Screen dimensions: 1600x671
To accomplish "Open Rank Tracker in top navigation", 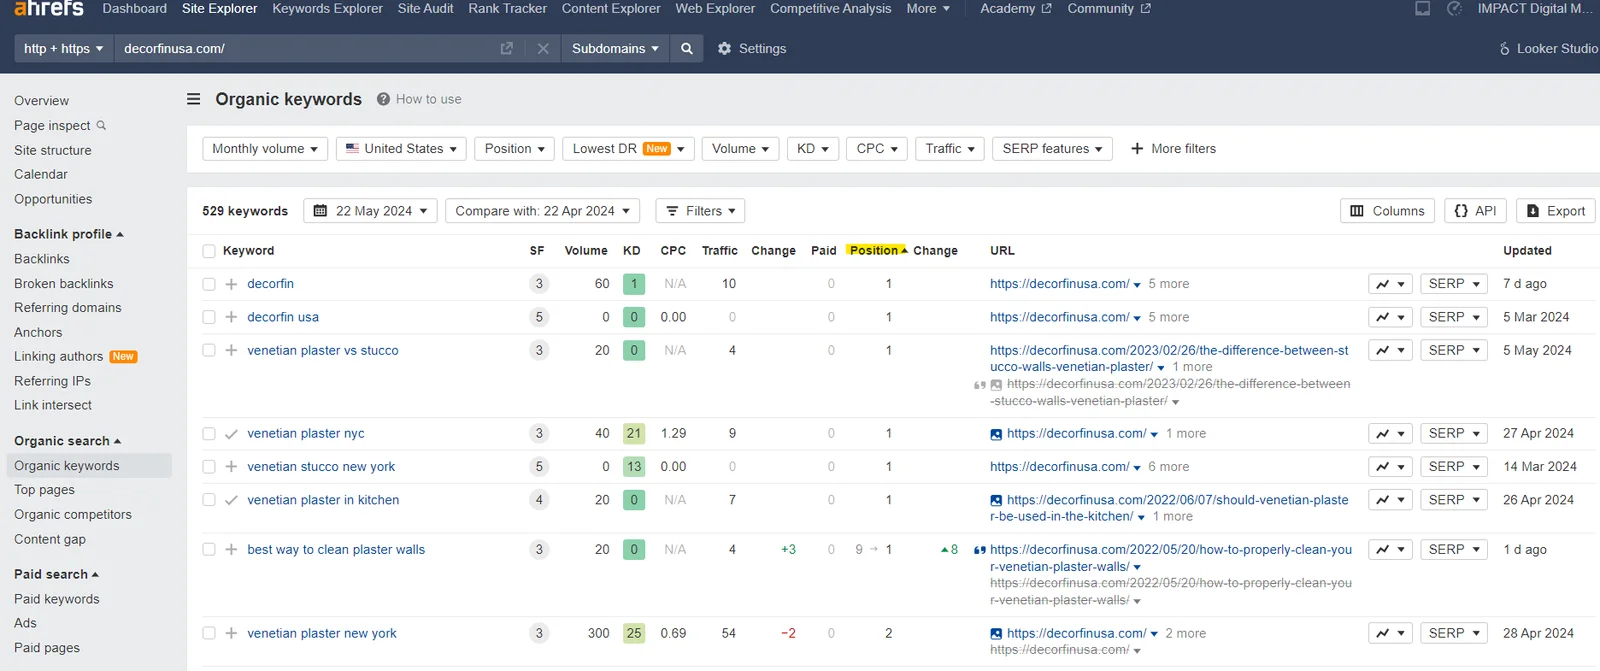I will point(508,8).
